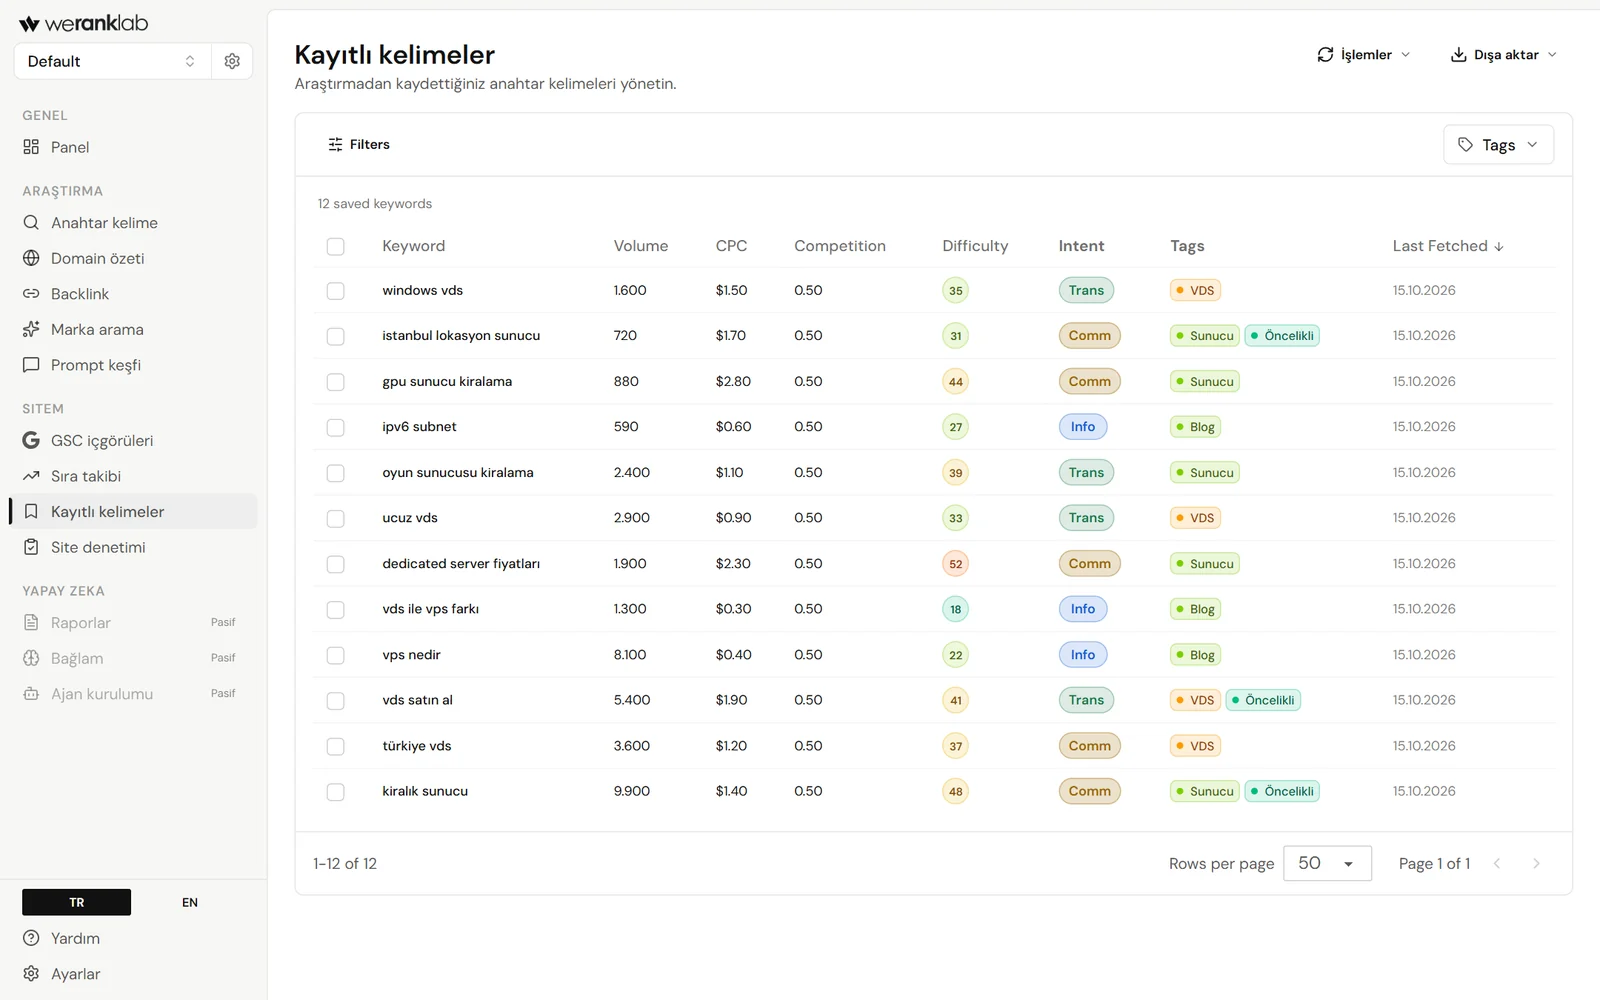The image size is (1600, 1000).
Task: Open the Default workspace selector
Action: [112, 61]
